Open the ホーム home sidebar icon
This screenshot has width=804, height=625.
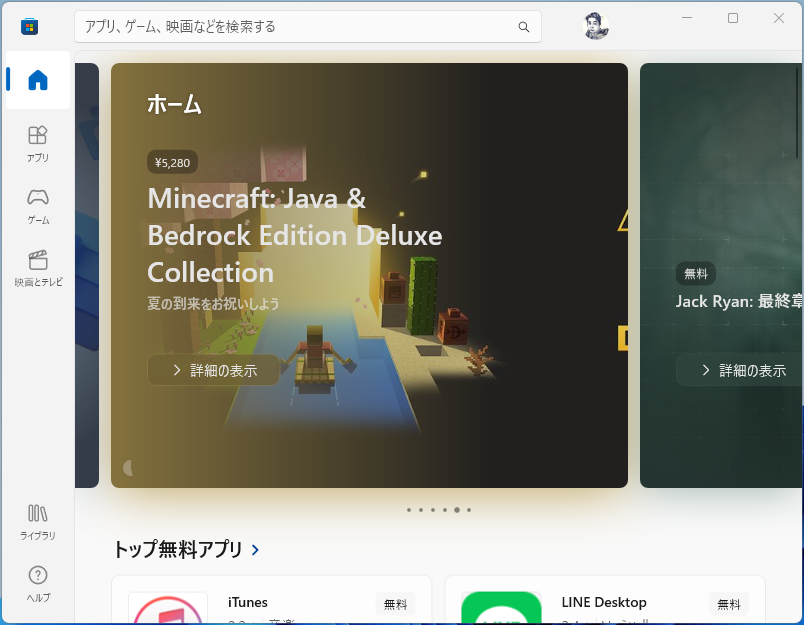point(38,80)
